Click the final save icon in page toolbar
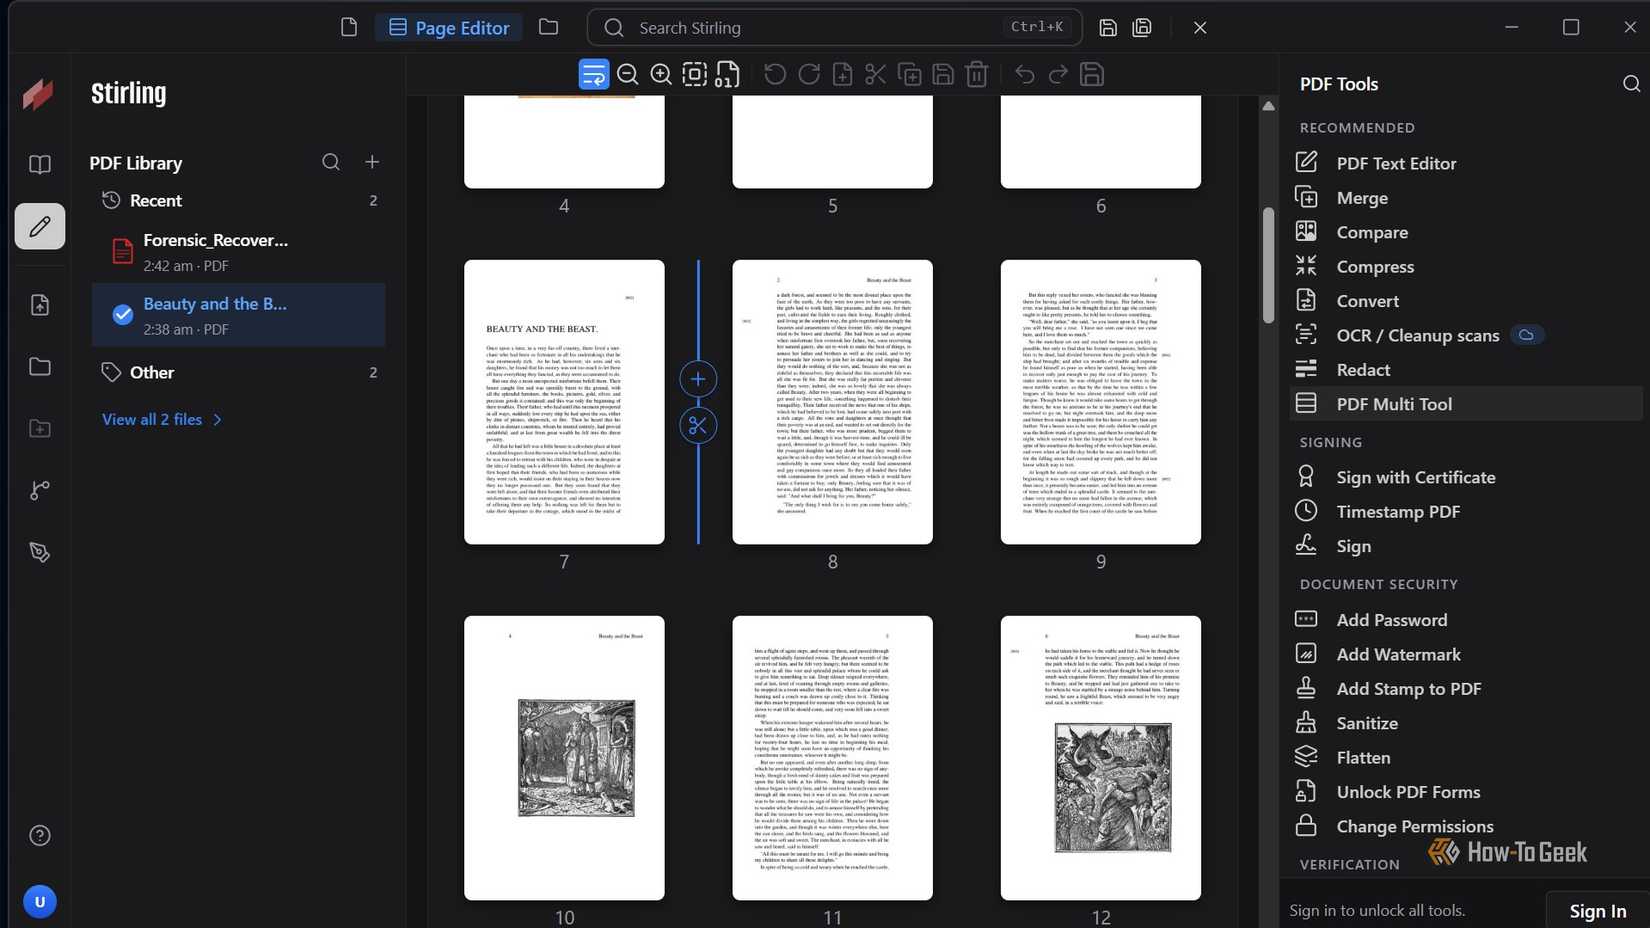1650x928 pixels. pos(1092,74)
